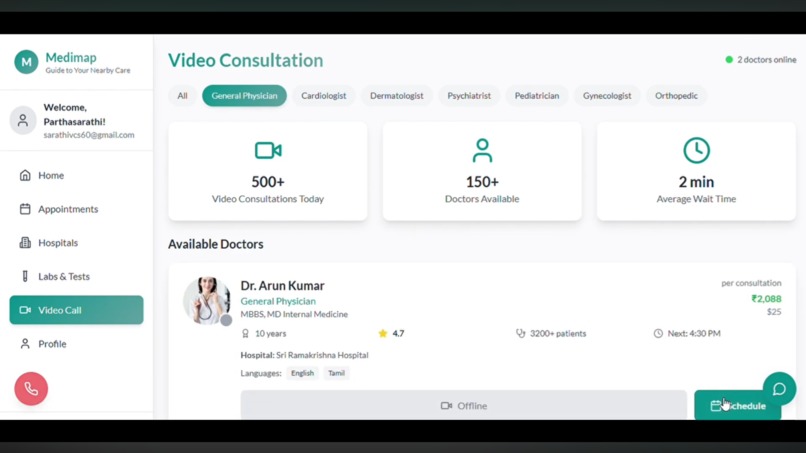Click the Labs & Tests test-tube icon
This screenshot has height=453, width=806.
25,276
